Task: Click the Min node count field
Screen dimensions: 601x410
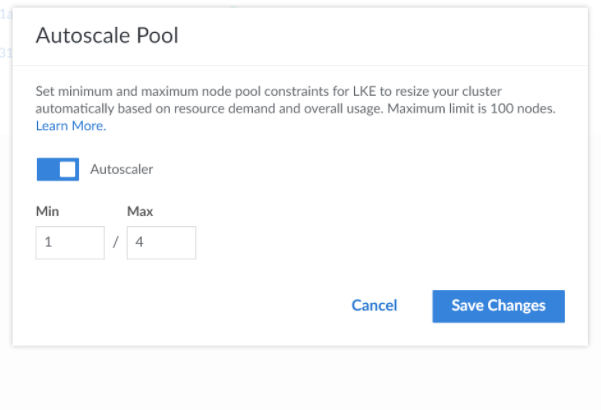Action: point(70,243)
